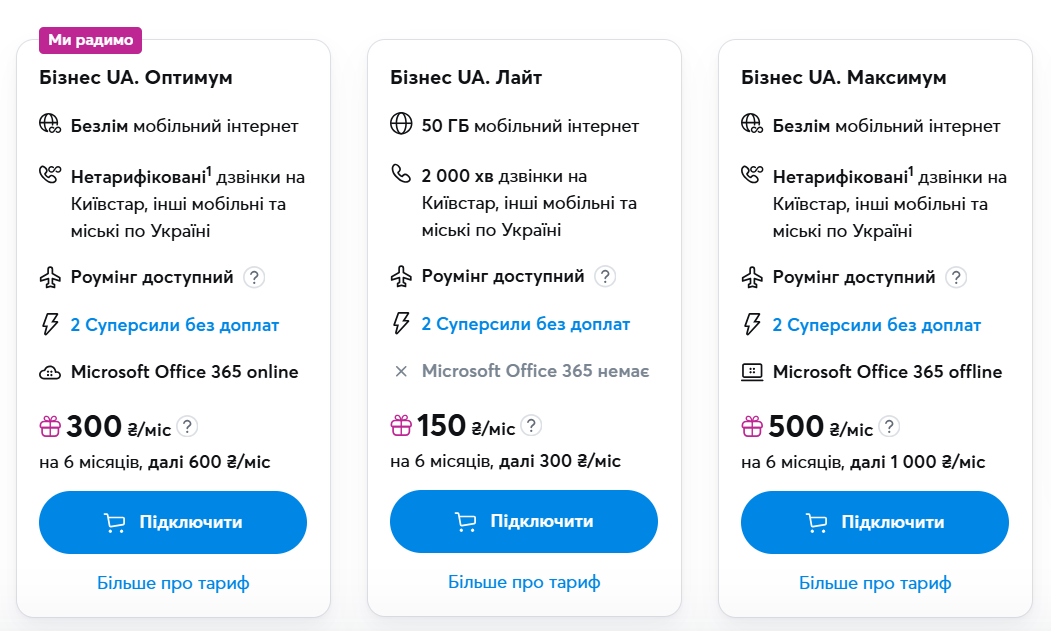Select Більше про тариф under Максимум card
This screenshot has height=631, width=1051.
pos(874,580)
